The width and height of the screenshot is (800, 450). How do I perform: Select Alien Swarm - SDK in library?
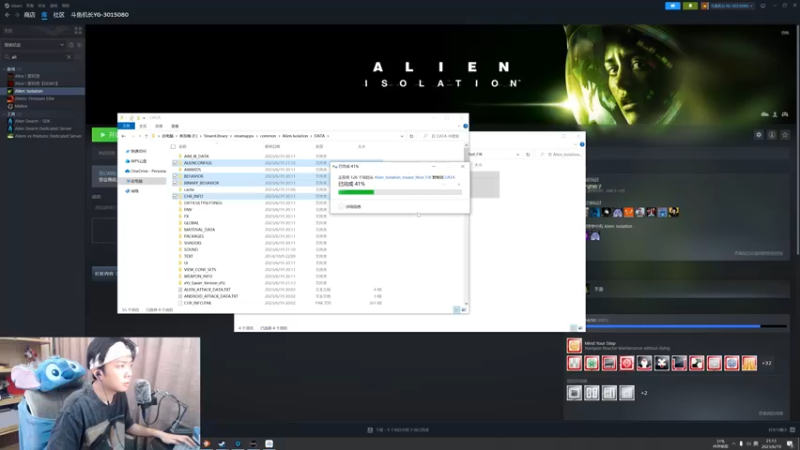click(x=32, y=121)
